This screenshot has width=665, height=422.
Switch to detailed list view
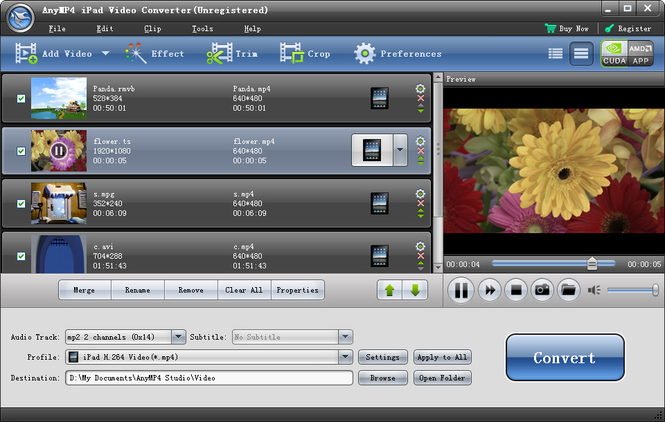coord(581,53)
